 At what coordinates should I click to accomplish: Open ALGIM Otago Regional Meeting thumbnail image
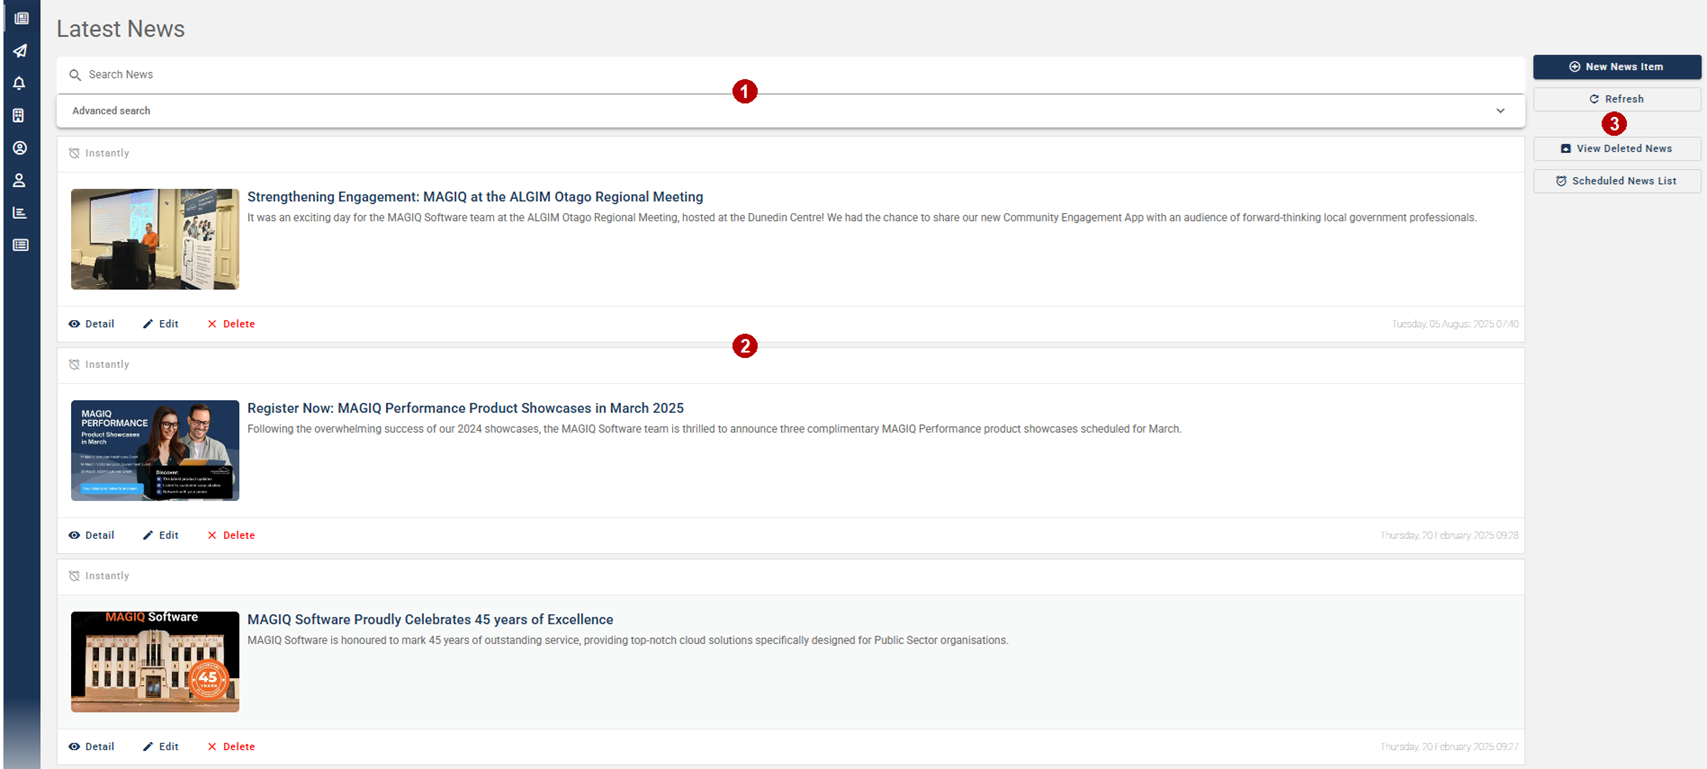155,239
